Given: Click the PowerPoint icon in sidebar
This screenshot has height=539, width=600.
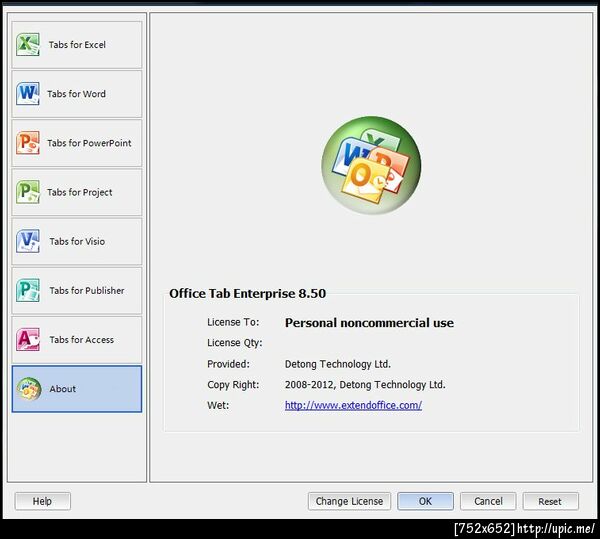Looking at the screenshot, I should coord(28,143).
